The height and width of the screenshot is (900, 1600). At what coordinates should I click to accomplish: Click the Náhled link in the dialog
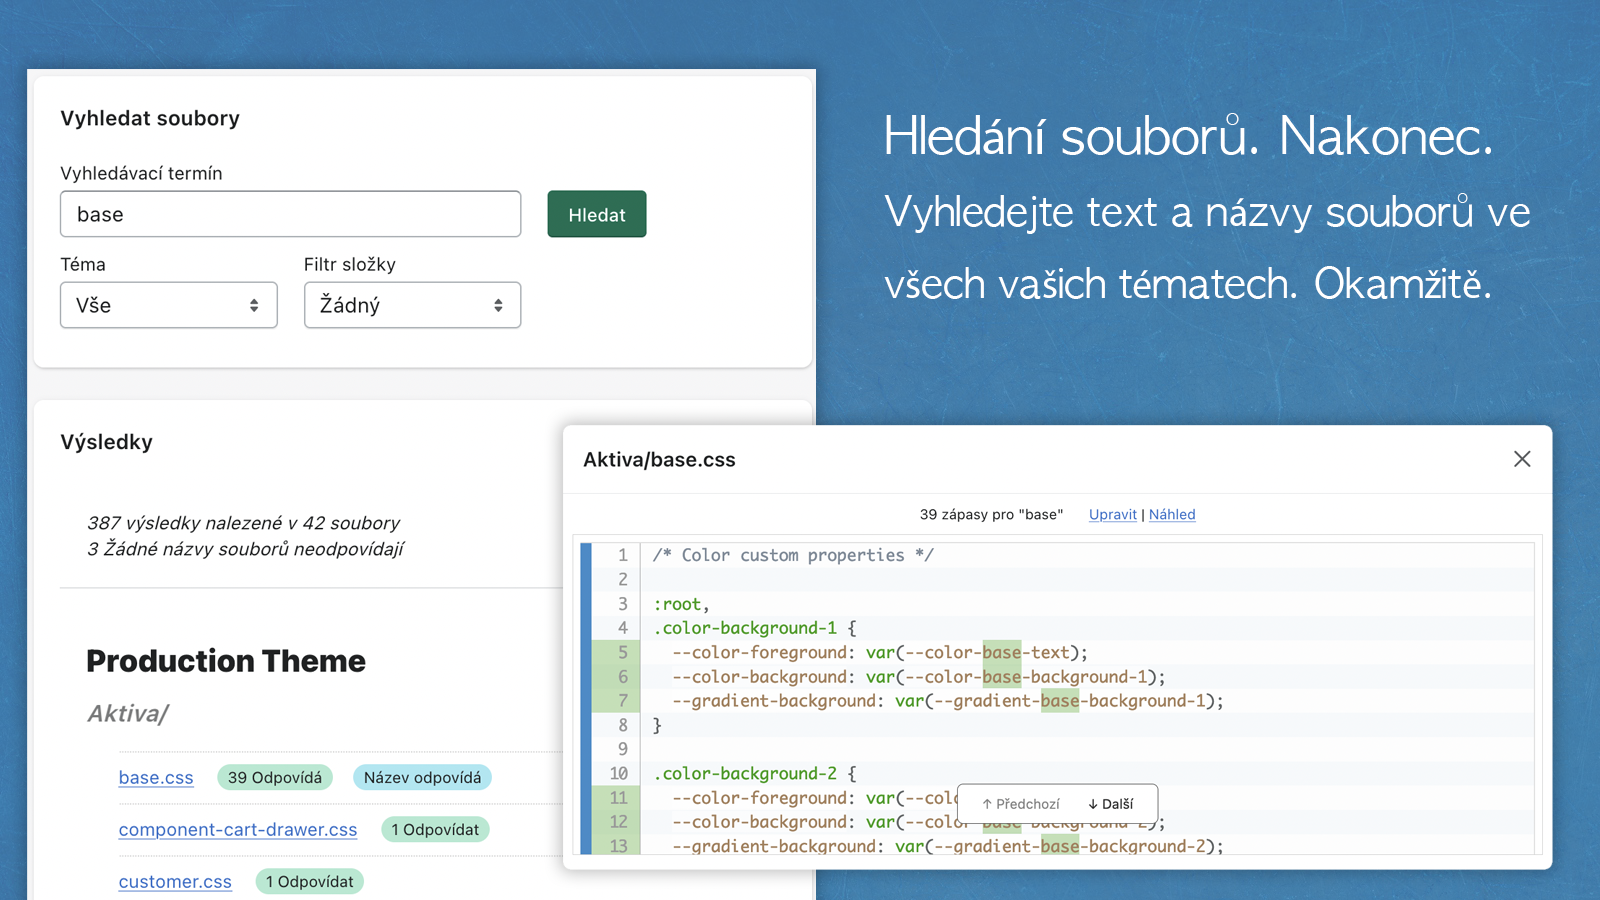1172,514
